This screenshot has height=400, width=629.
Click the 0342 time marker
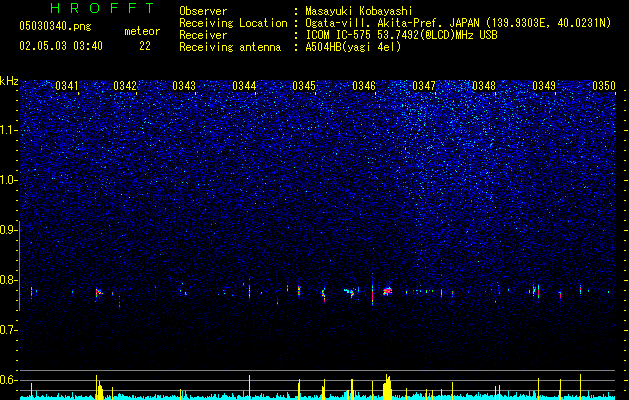125,86
